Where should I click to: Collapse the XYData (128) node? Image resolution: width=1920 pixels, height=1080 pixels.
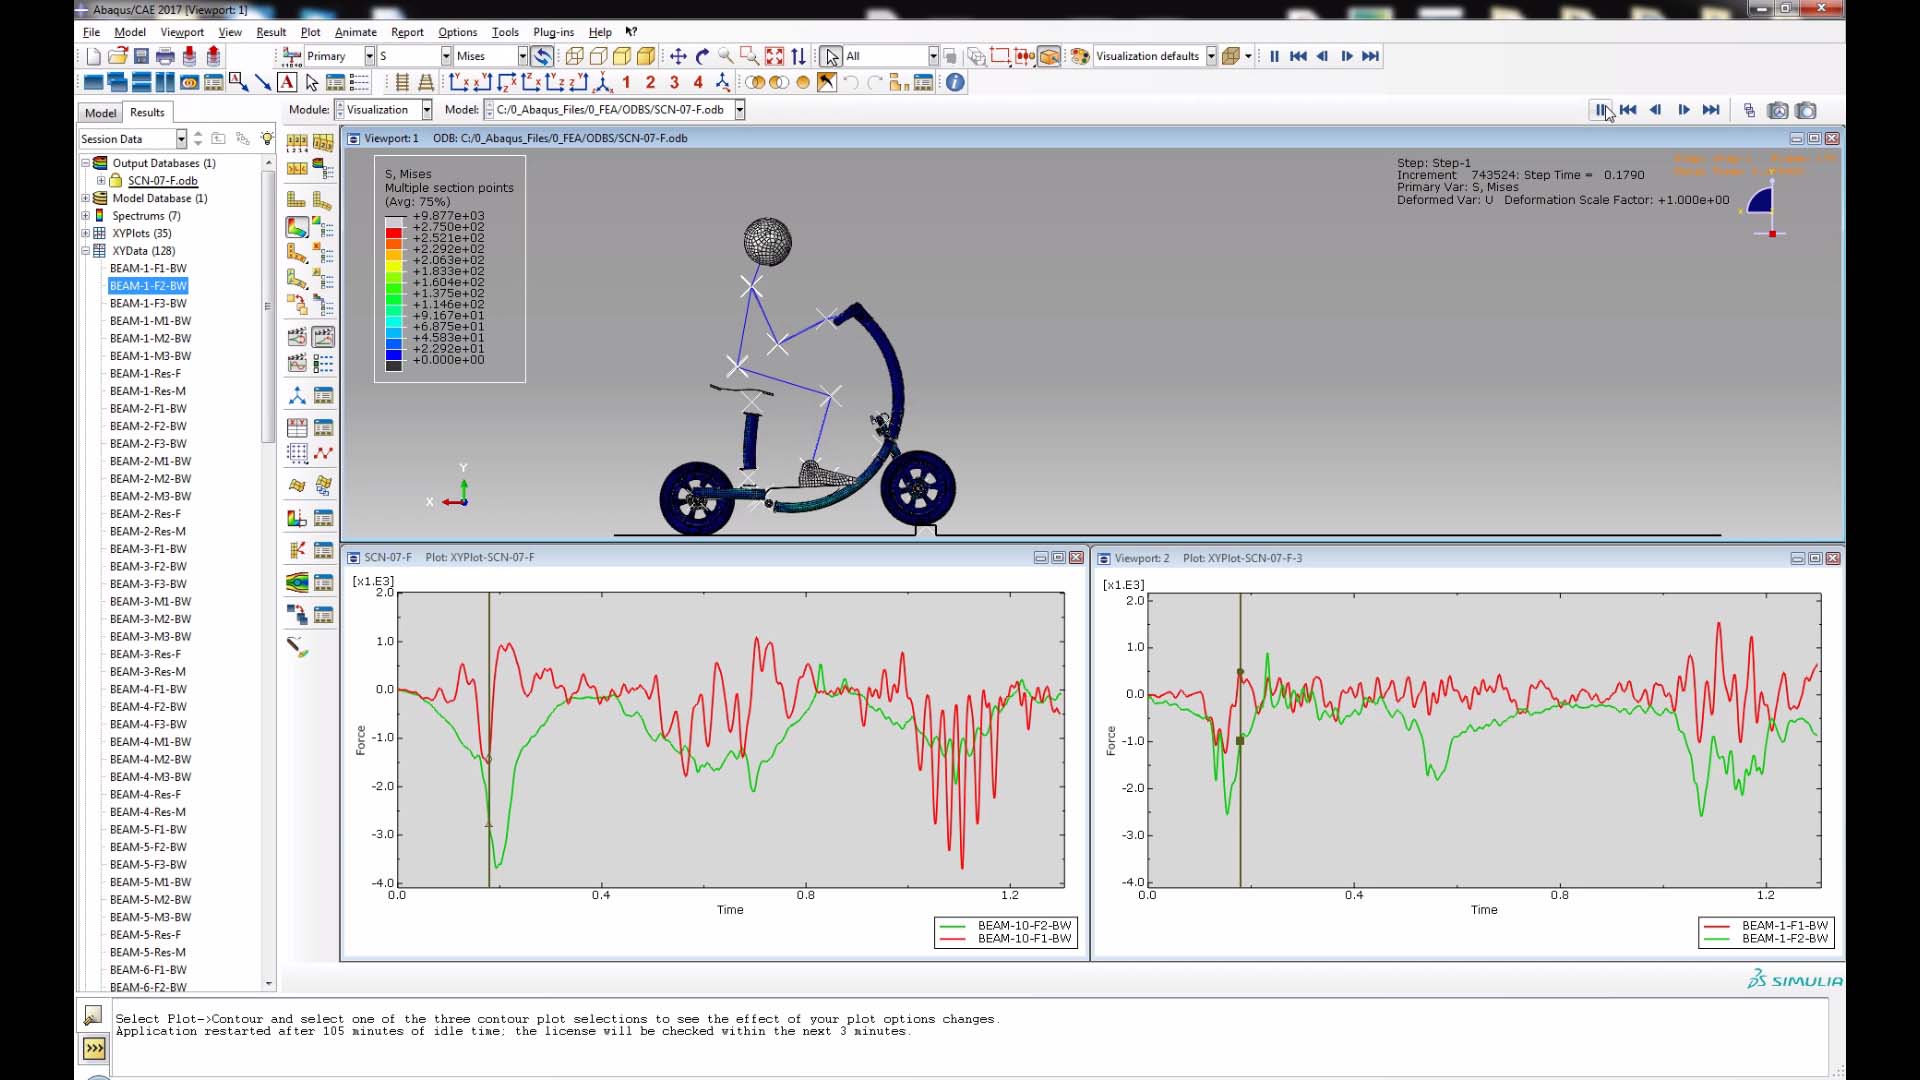pos(86,251)
